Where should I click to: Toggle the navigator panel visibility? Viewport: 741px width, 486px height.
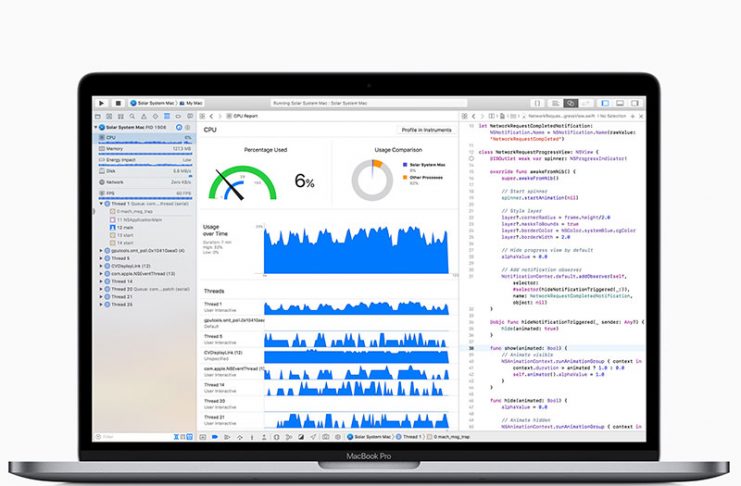[606, 102]
